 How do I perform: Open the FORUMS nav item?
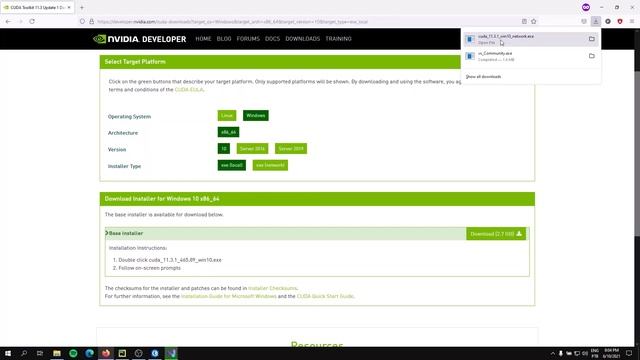click(x=248, y=39)
